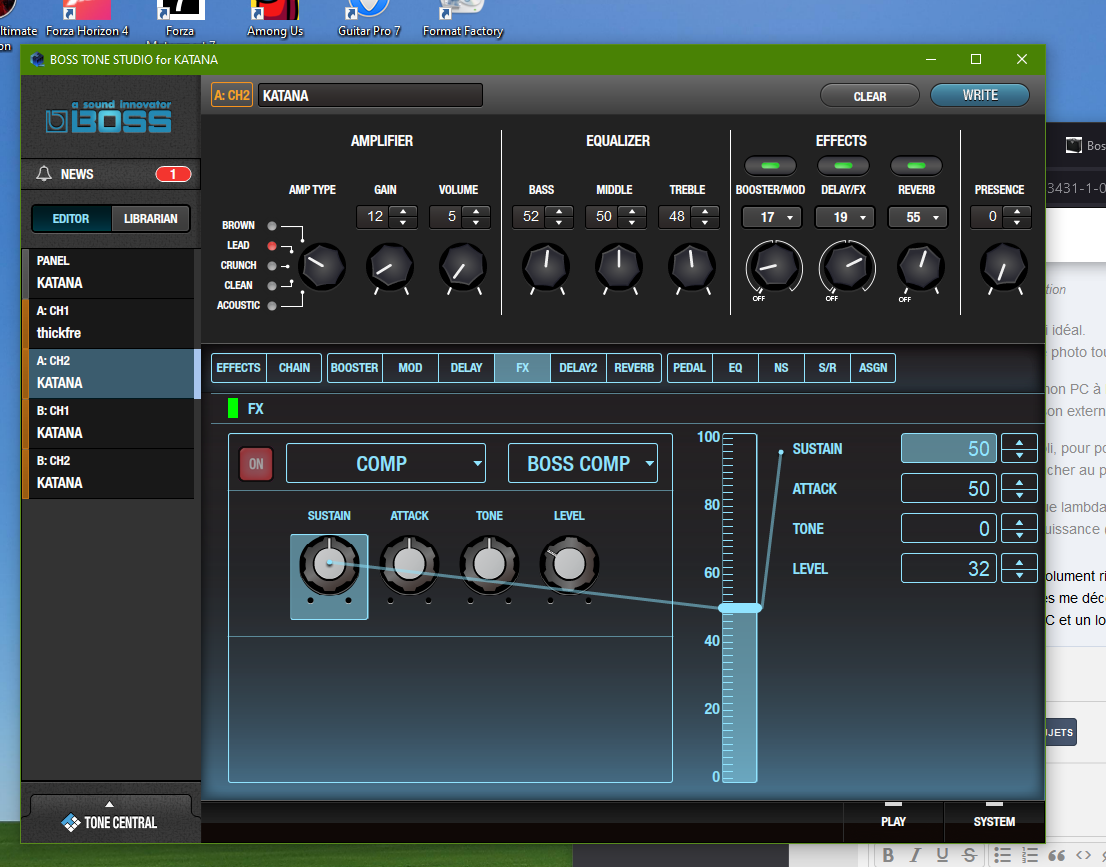Click the KATANA patch name field

coord(370,95)
